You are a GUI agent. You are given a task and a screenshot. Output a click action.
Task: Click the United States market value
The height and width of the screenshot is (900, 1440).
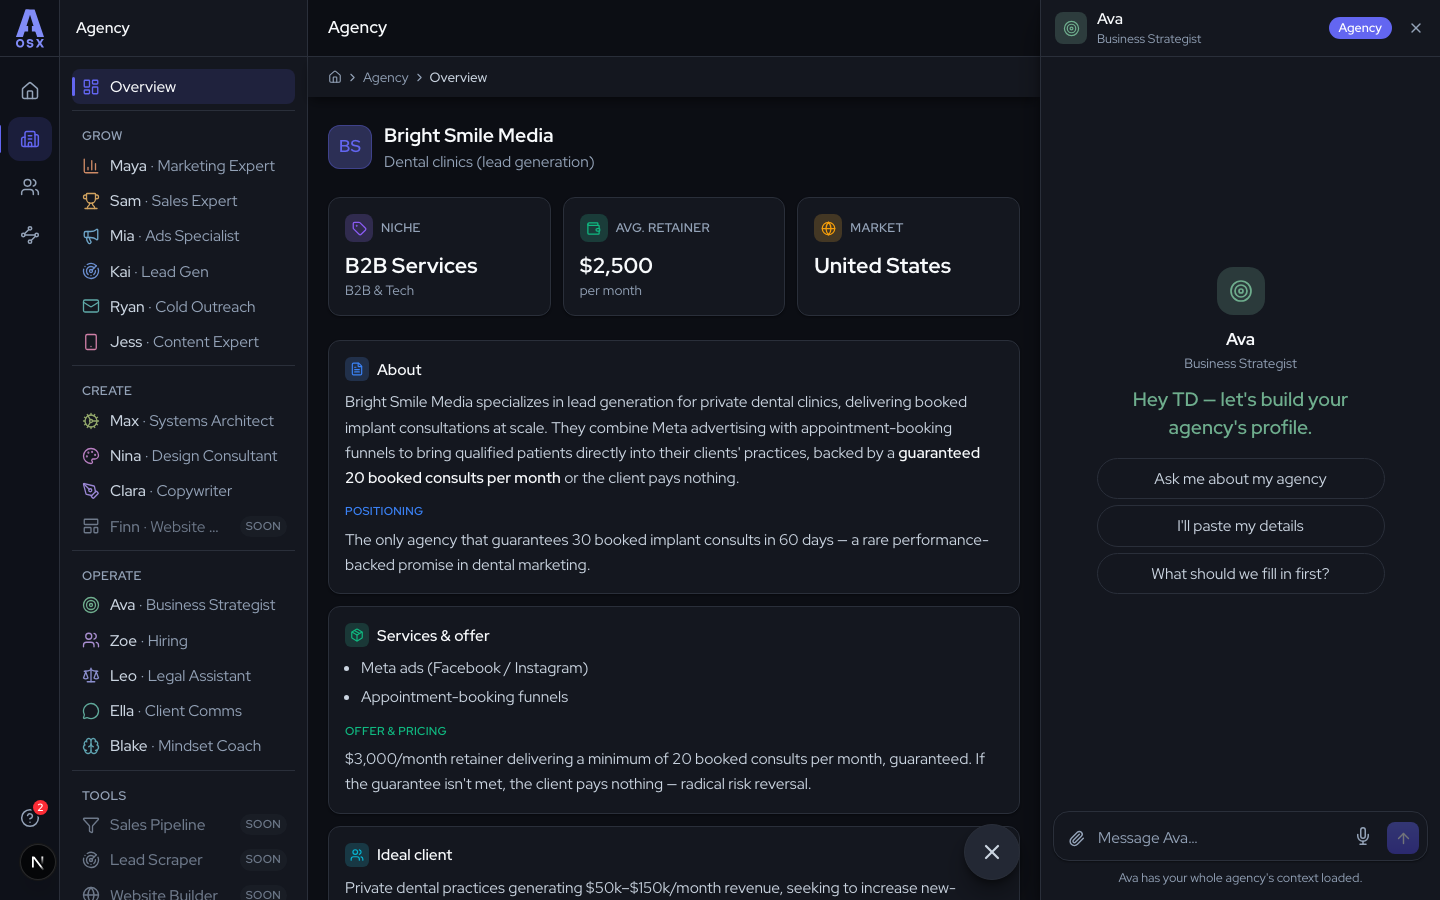pos(882,266)
